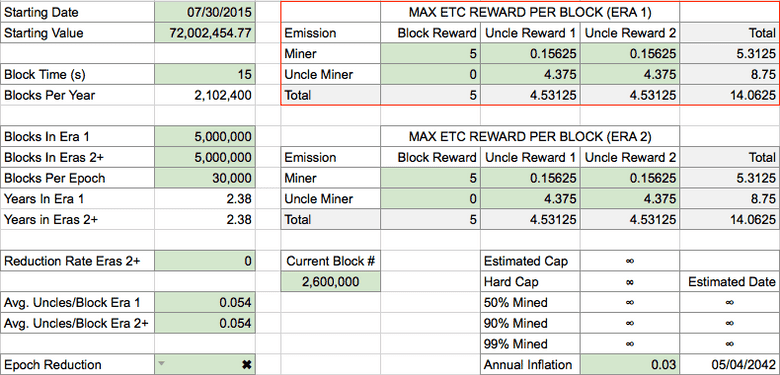
Task: Select the 0.054 value for Avg. Uncles/Block Era 2+
Action: (x=205, y=323)
